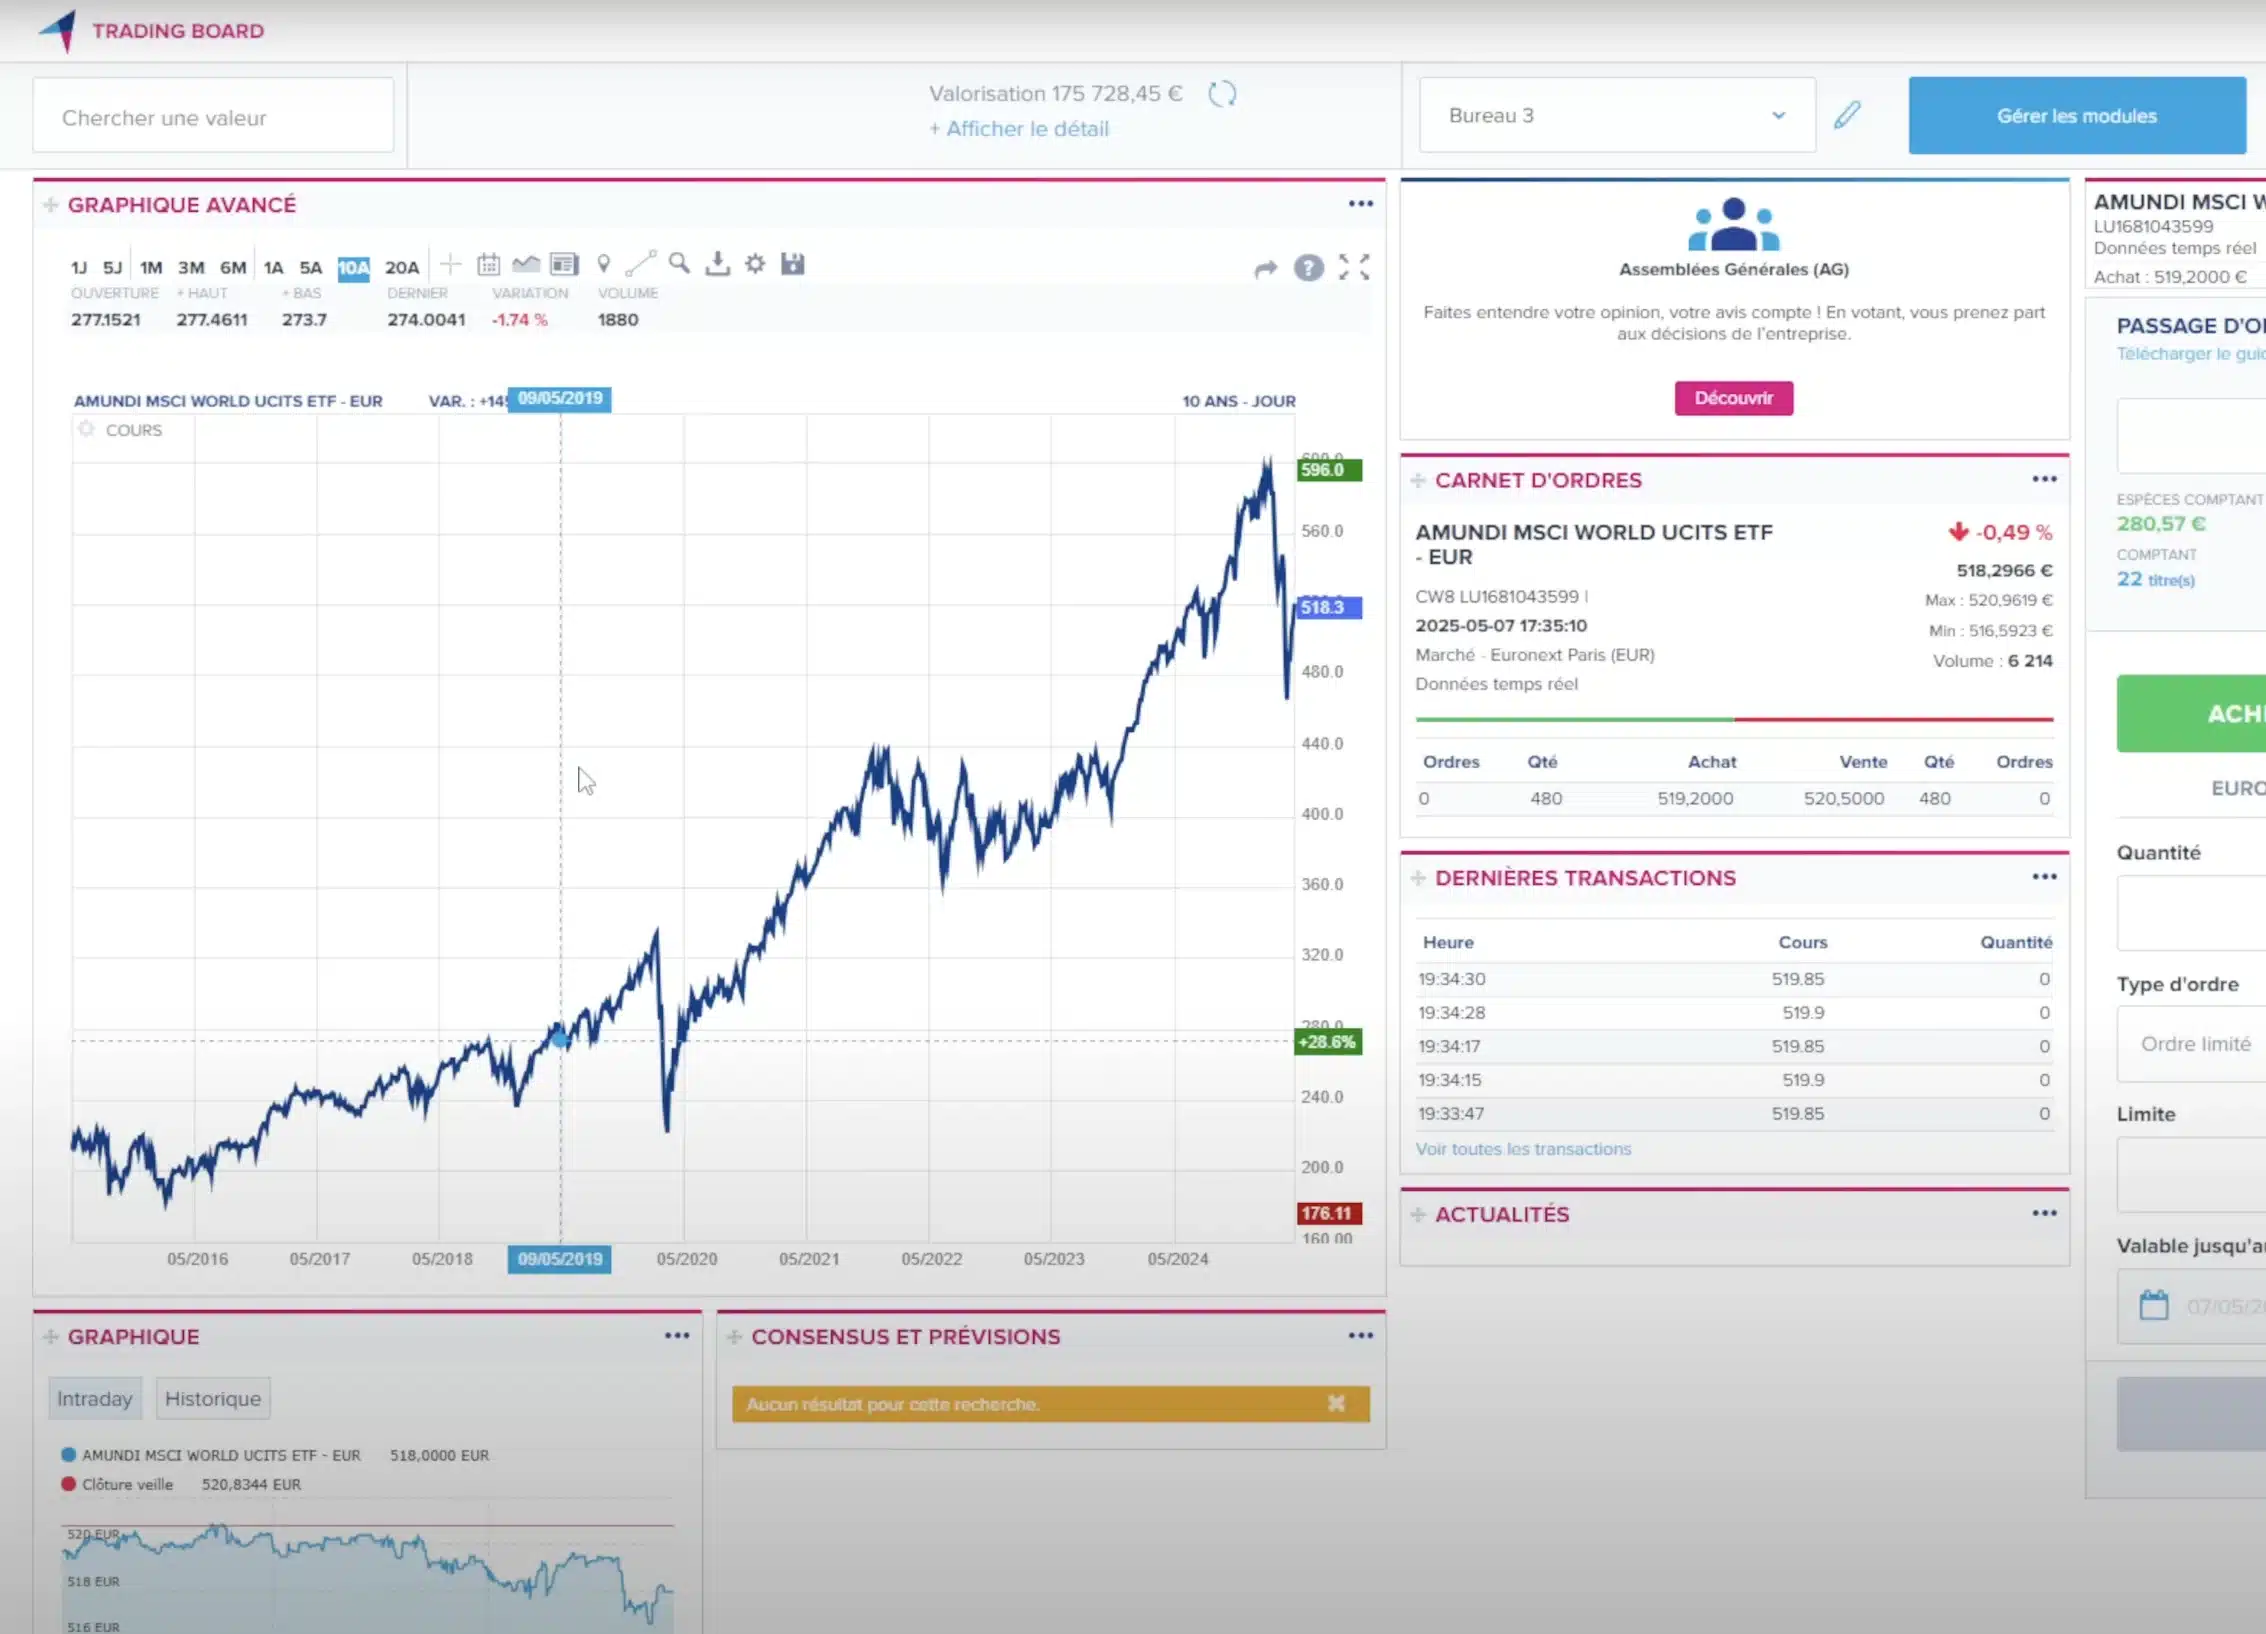This screenshot has height=1634, width=2266.
Task: Refresh the portfolio valuation
Action: (x=1222, y=94)
